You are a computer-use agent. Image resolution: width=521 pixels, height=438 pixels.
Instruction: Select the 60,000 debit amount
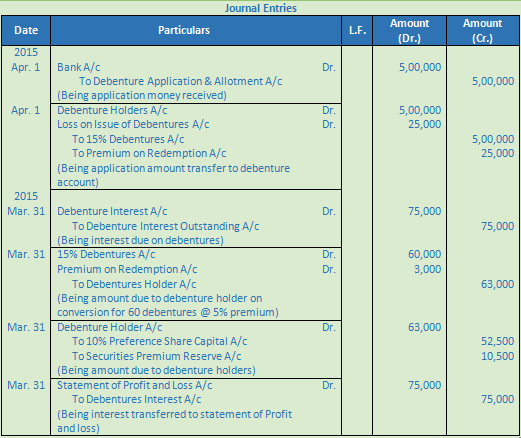pos(425,254)
